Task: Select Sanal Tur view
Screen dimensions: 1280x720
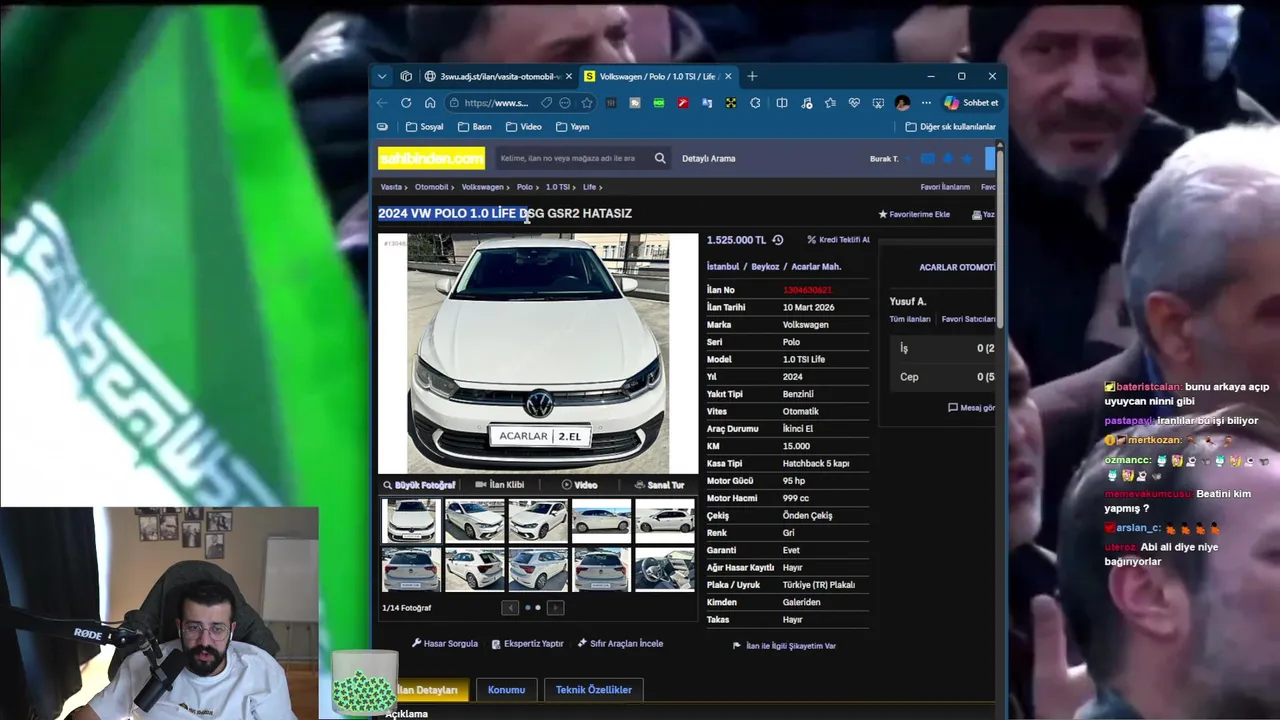Action: [659, 485]
